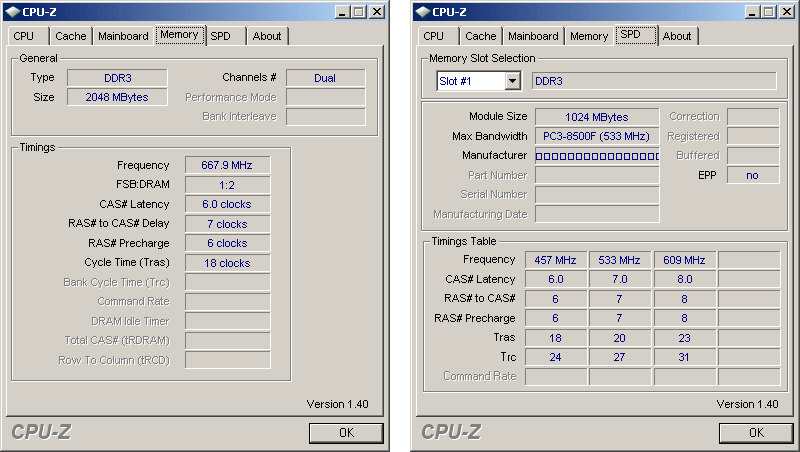
Task: Click the Channels # field Dual
Action: pos(326,78)
